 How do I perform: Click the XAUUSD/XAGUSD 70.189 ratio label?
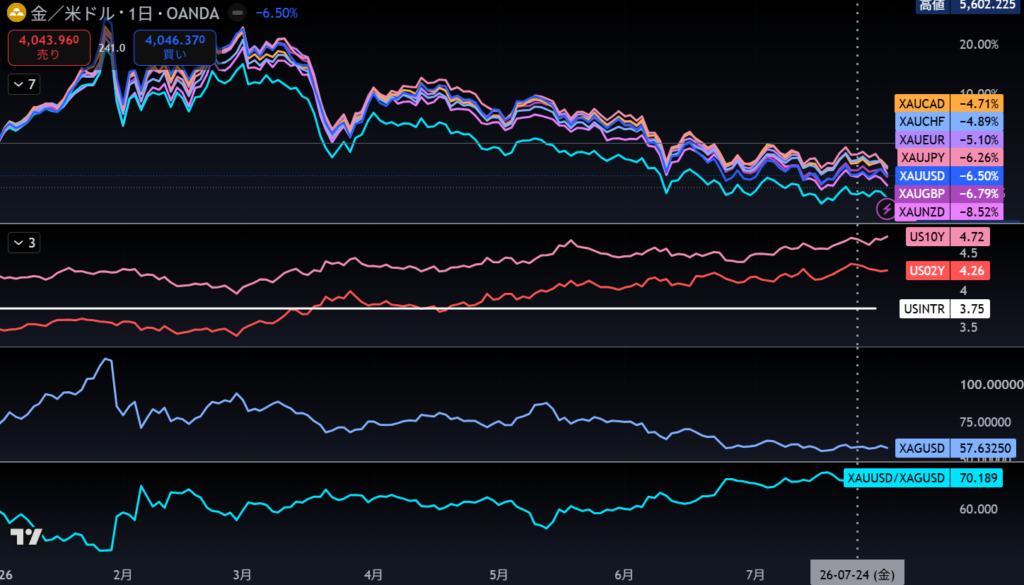click(x=923, y=479)
